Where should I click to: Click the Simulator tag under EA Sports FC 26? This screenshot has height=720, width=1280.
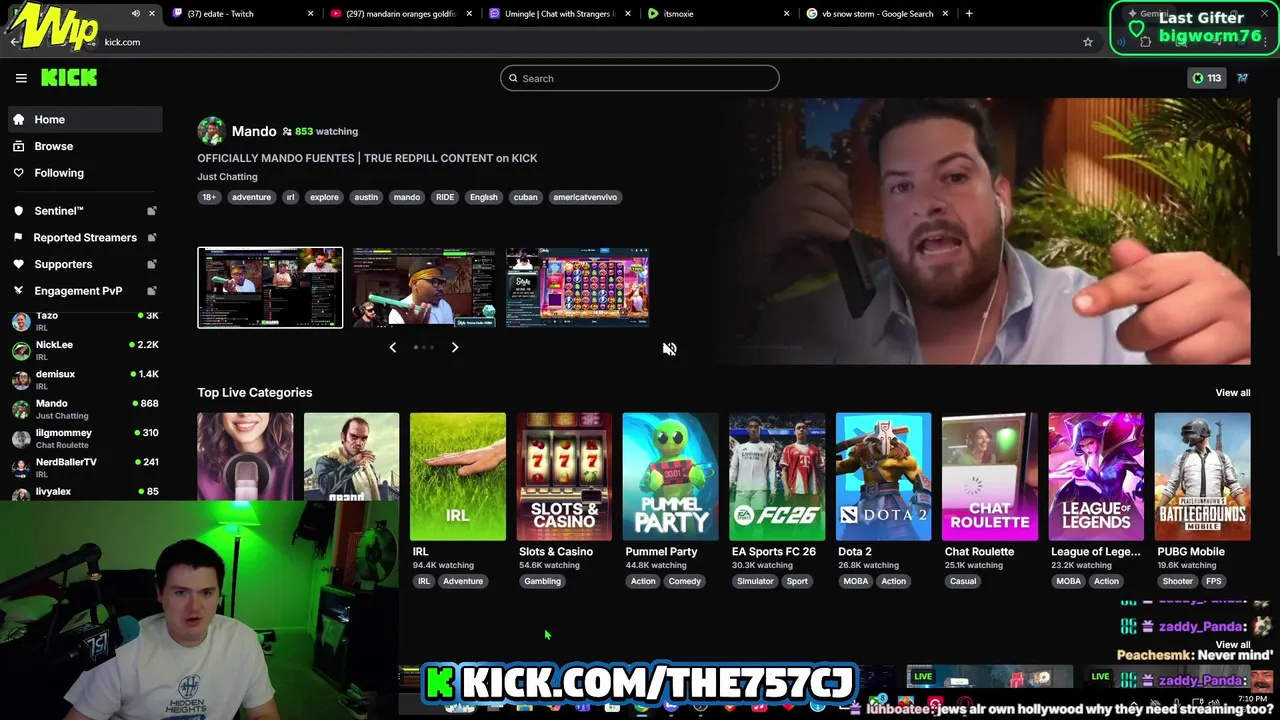[755, 581]
